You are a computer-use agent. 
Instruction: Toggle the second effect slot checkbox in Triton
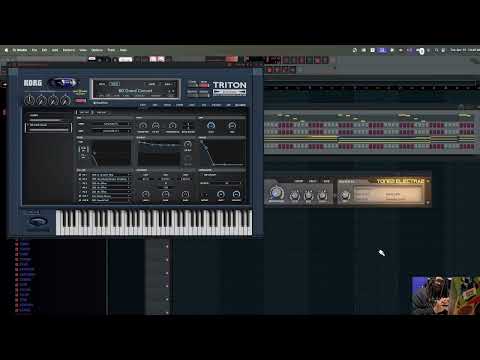[x=80, y=179]
